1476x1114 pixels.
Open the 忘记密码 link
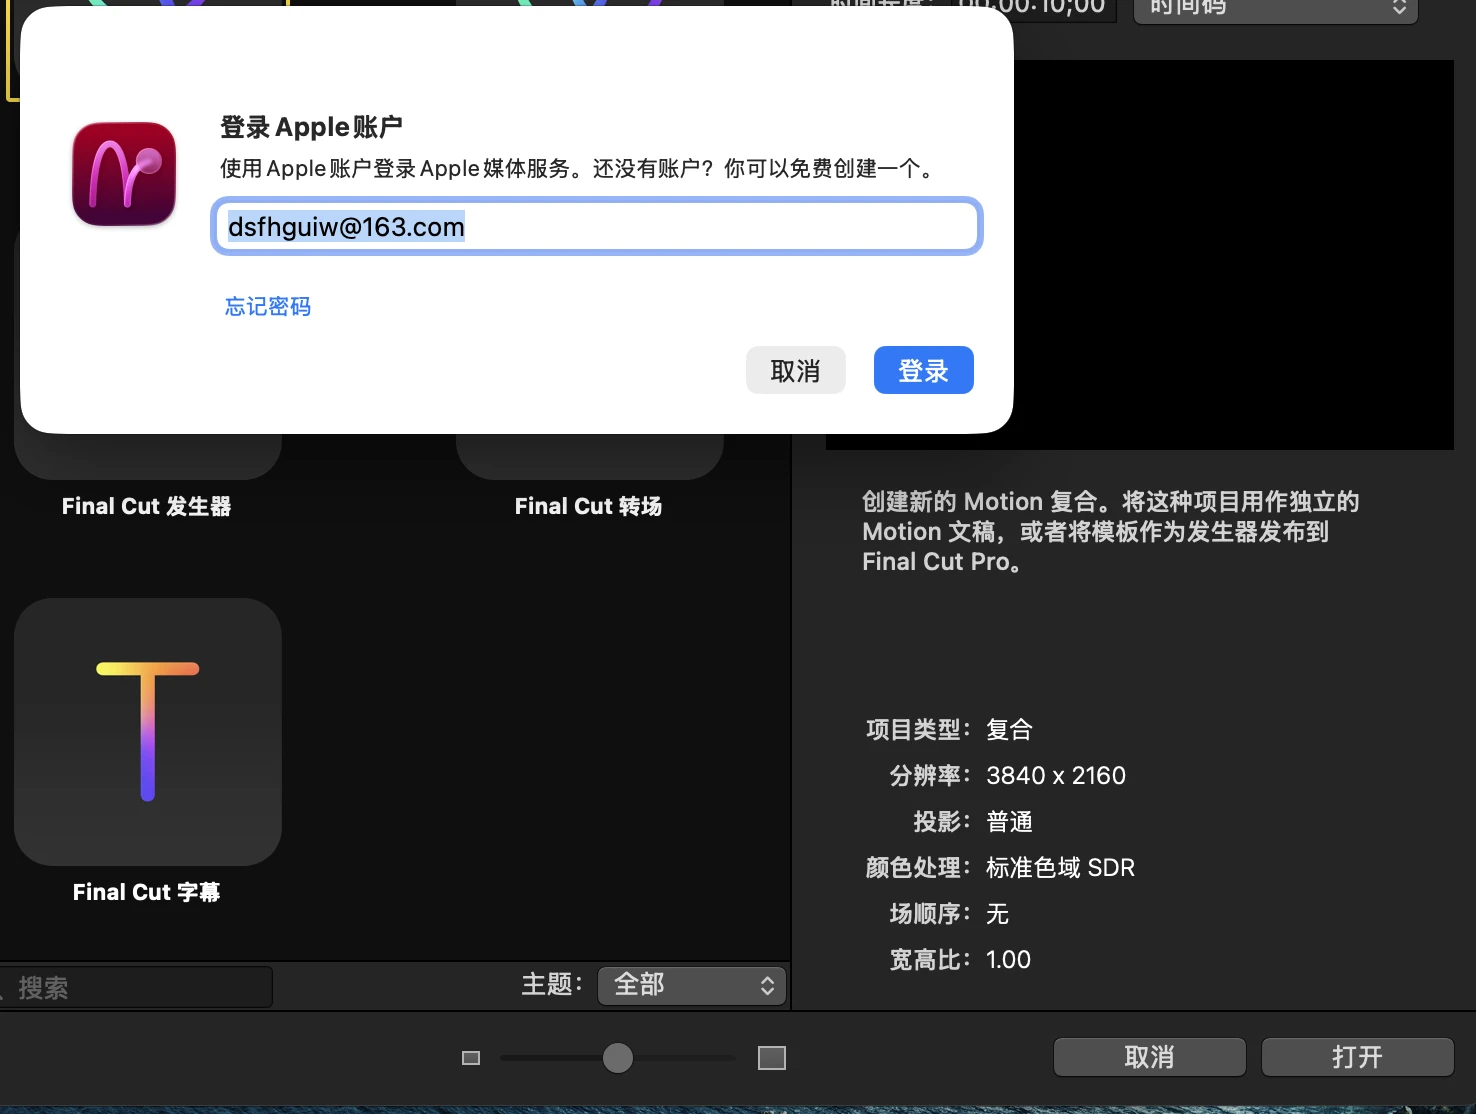268,306
